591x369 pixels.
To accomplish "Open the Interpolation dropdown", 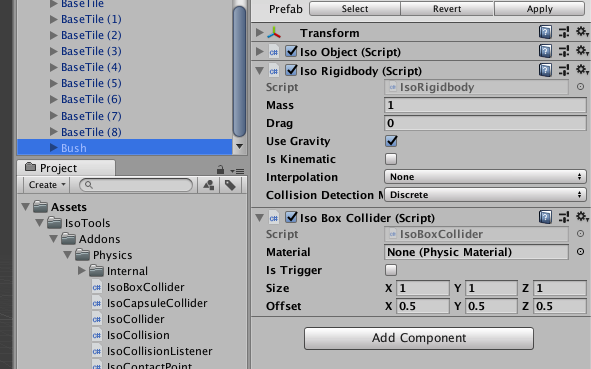I will point(485,176).
